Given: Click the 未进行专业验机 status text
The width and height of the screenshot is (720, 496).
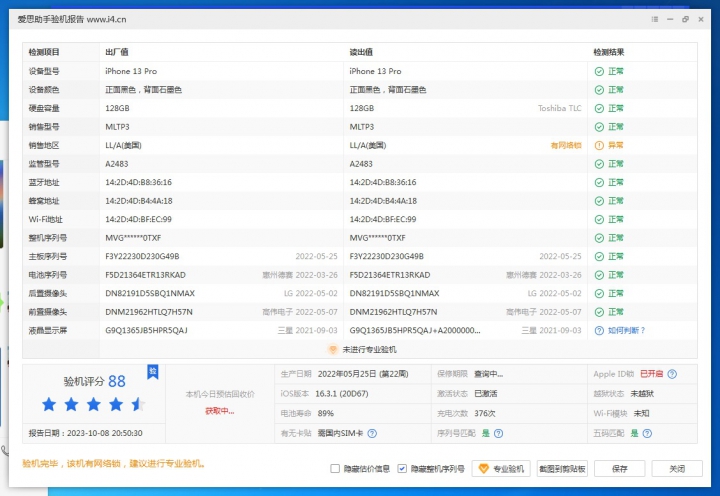Looking at the screenshot, I should click(x=370, y=349).
